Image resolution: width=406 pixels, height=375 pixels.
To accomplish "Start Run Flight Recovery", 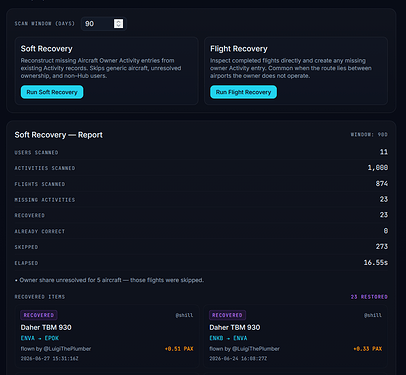I will [x=243, y=92].
